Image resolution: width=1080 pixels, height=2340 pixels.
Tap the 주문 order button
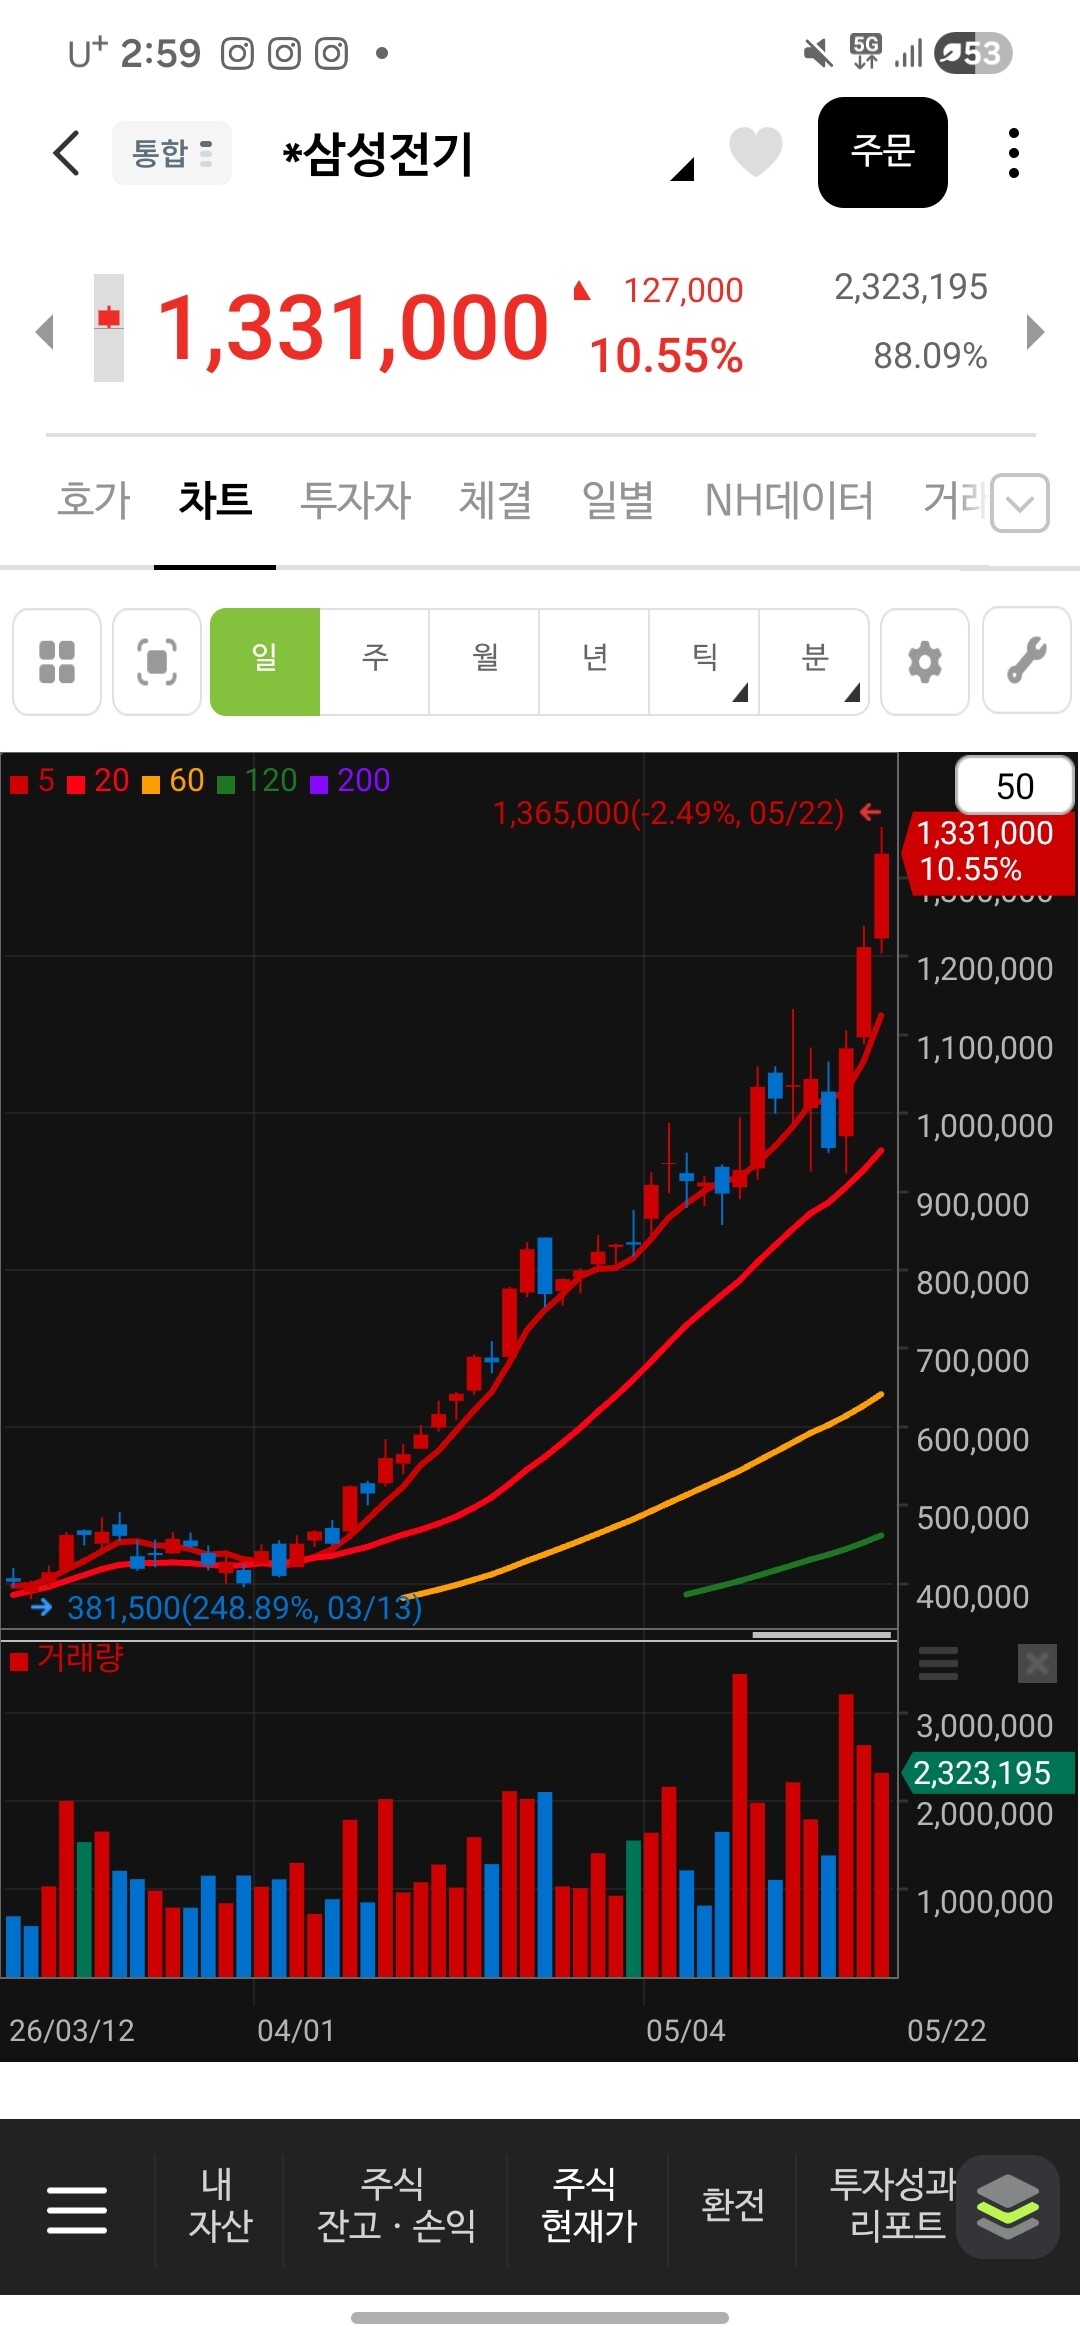point(883,152)
